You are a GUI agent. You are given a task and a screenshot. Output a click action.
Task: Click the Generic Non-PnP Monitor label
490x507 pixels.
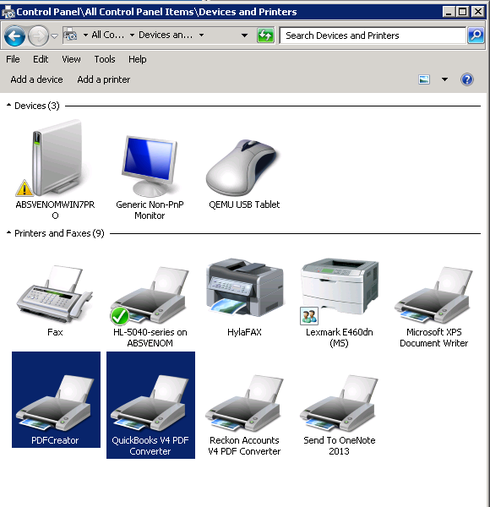(x=150, y=210)
